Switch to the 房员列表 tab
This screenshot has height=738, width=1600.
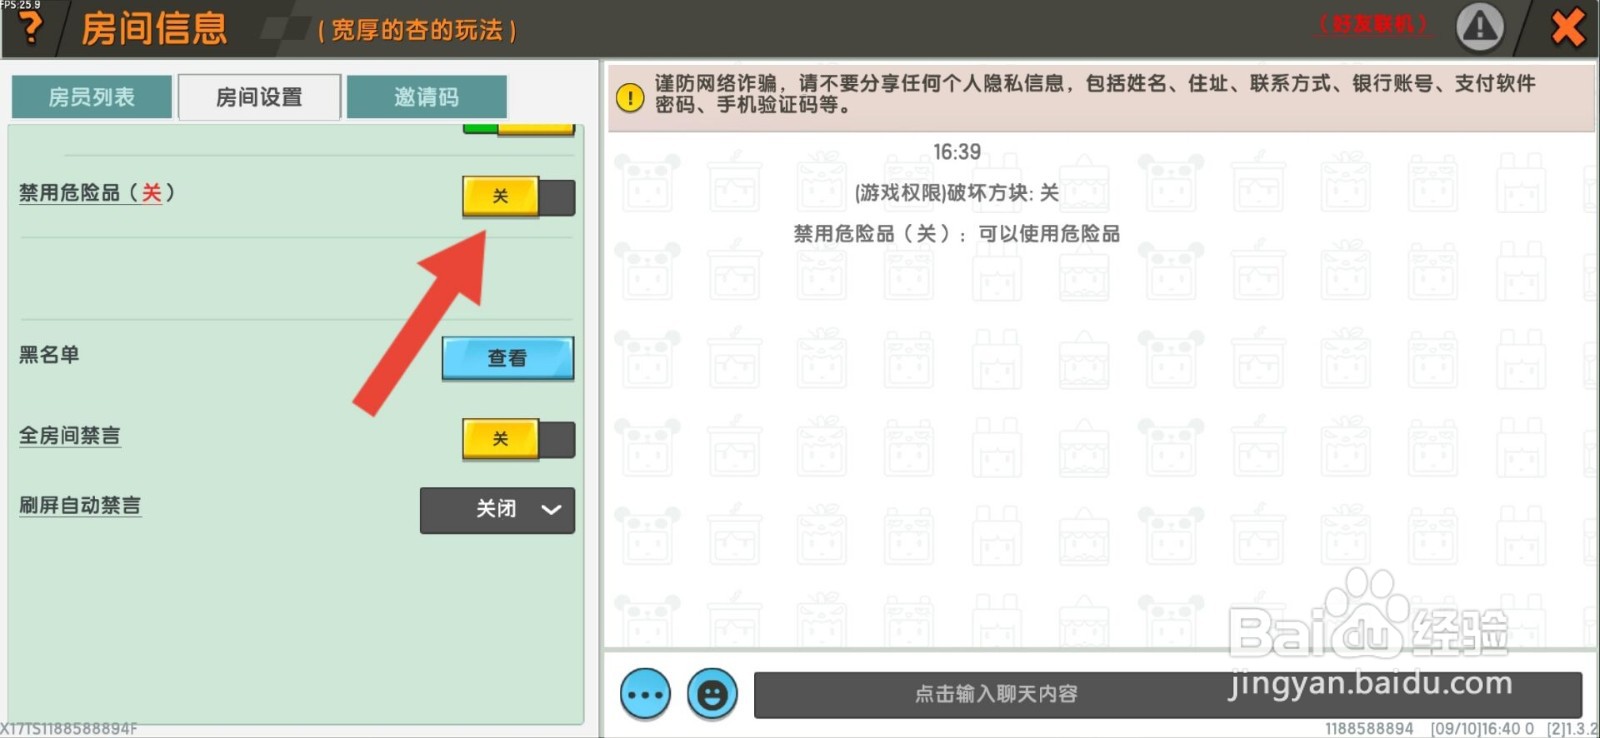tap(91, 97)
